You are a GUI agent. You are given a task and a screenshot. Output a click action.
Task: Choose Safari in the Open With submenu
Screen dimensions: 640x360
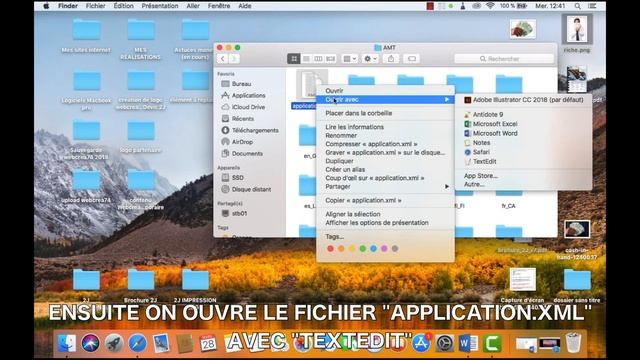(477, 152)
